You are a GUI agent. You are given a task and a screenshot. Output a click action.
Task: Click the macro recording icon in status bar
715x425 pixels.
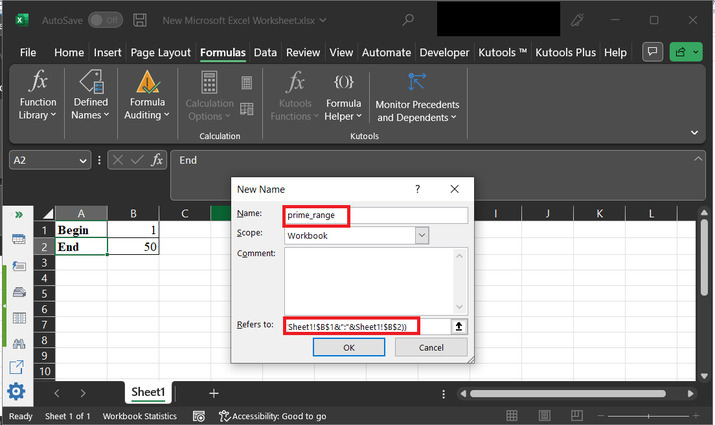pyautogui.click(x=199, y=416)
